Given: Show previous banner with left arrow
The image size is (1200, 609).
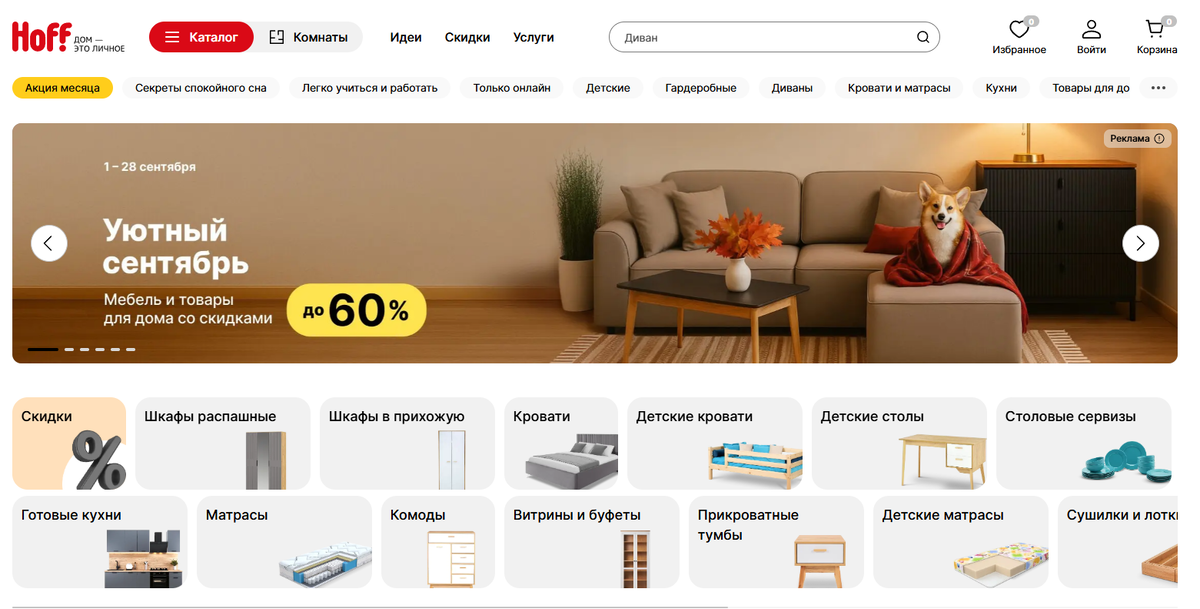Looking at the screenshot, I should click(49, 243).
